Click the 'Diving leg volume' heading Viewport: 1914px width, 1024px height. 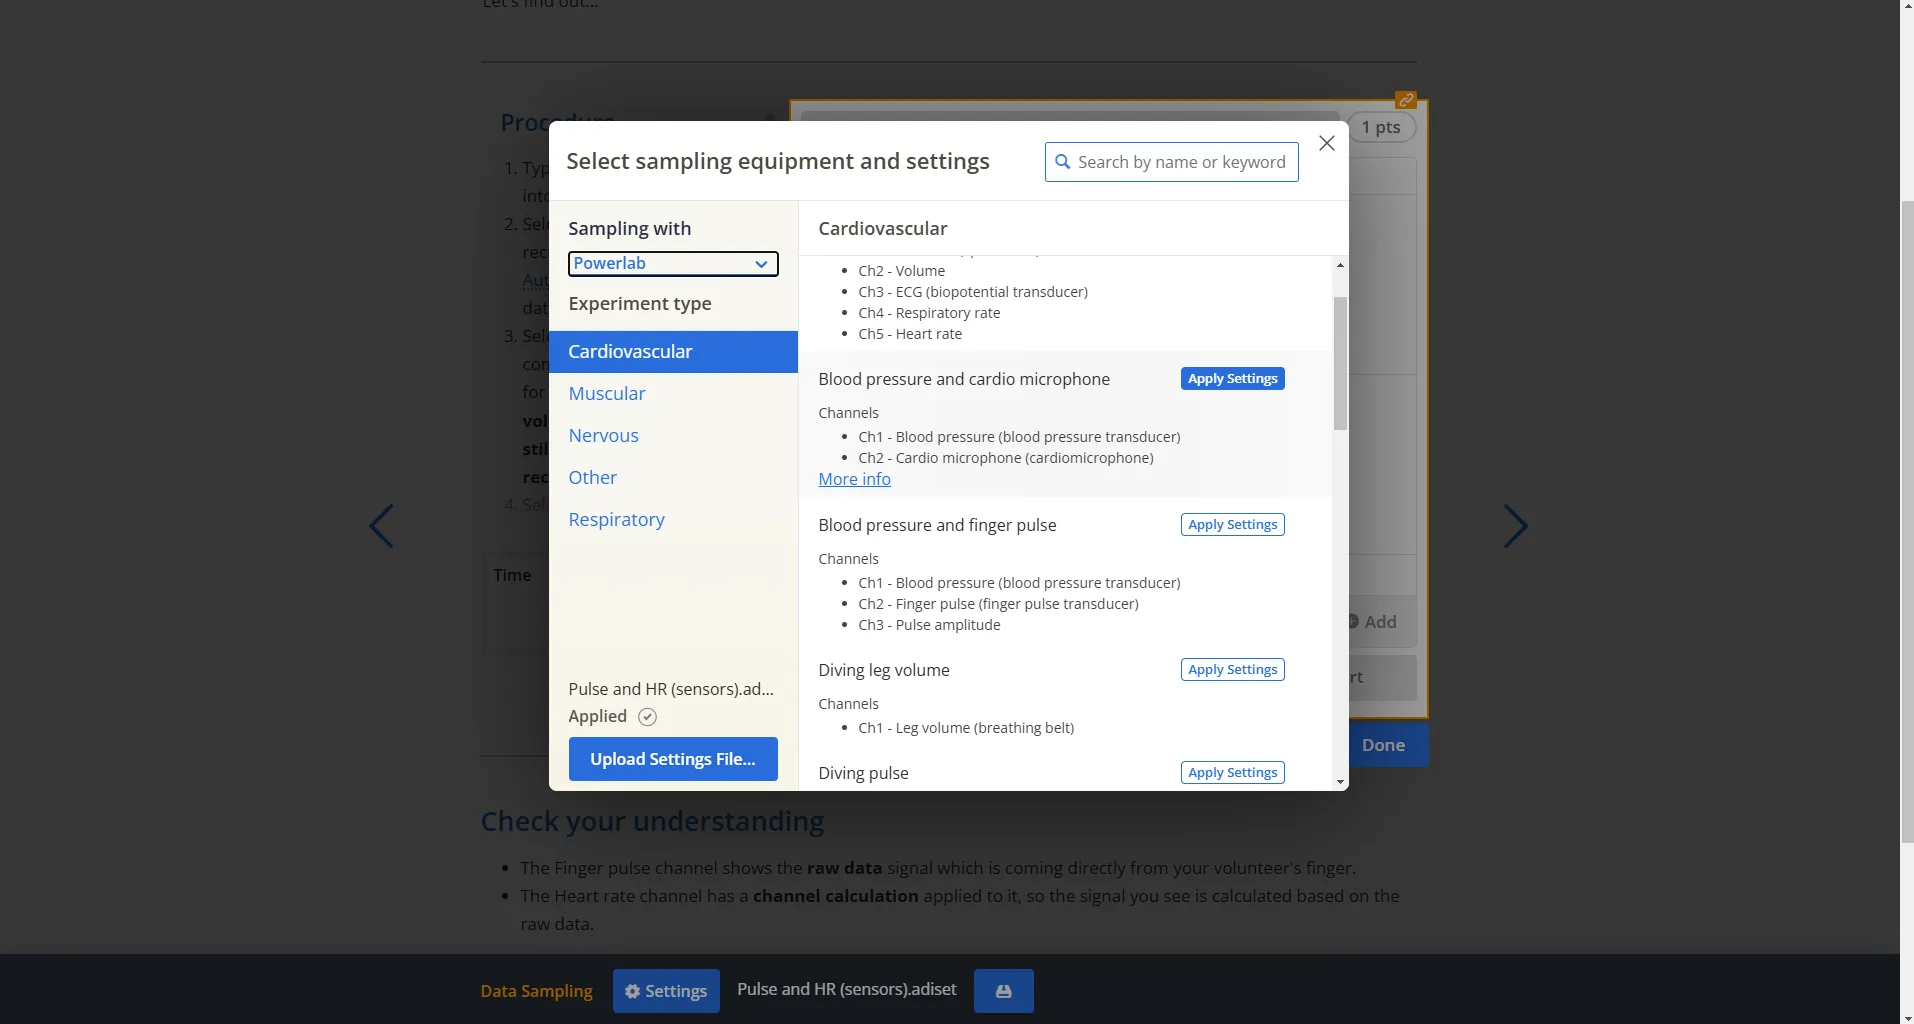(884, 670)
